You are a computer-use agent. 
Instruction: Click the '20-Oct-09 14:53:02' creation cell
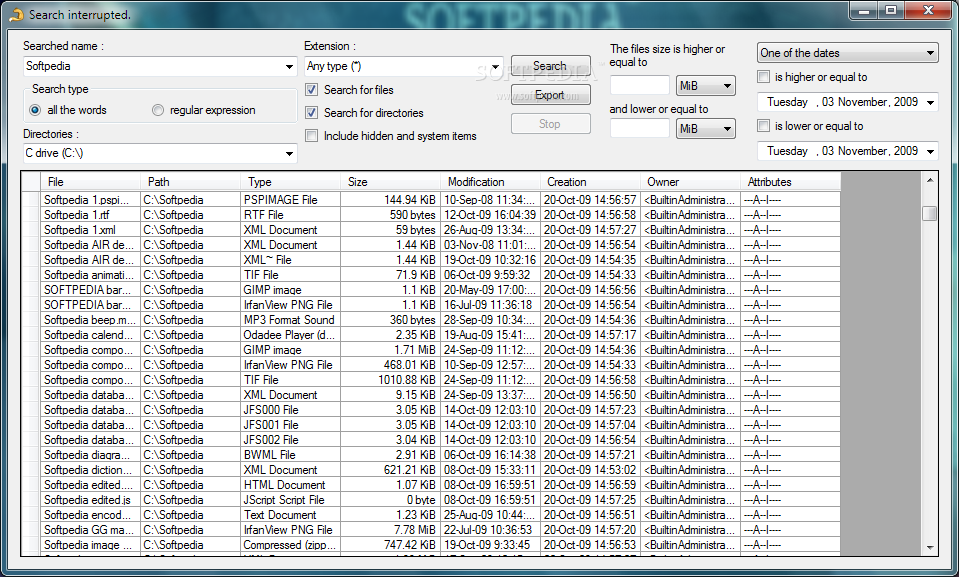tap(590, 469)
